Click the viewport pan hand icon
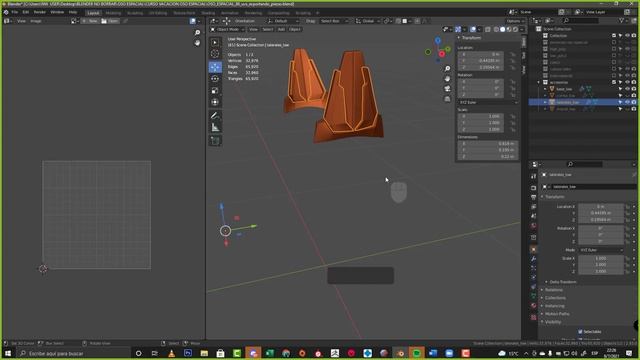640x360 pixels. click(447, 78)
